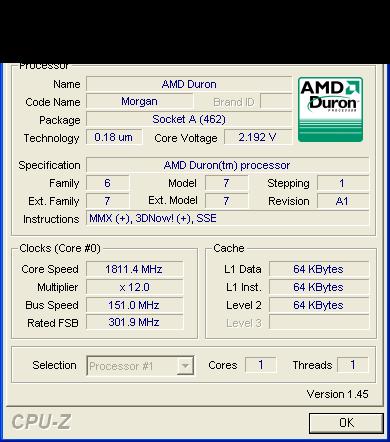The height and width of the screenshot is (442, 390).
Task: Click the Core Speed value 1811.4 MHz
Action: (134, 269)
